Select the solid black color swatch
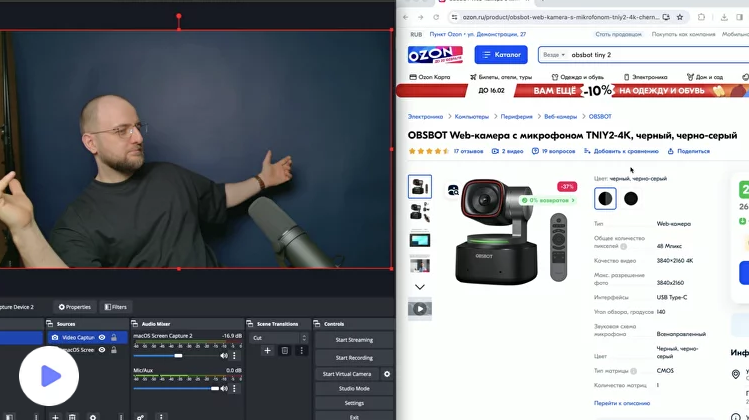The height and width of the screenshot is (420, 749). (631, 198)
